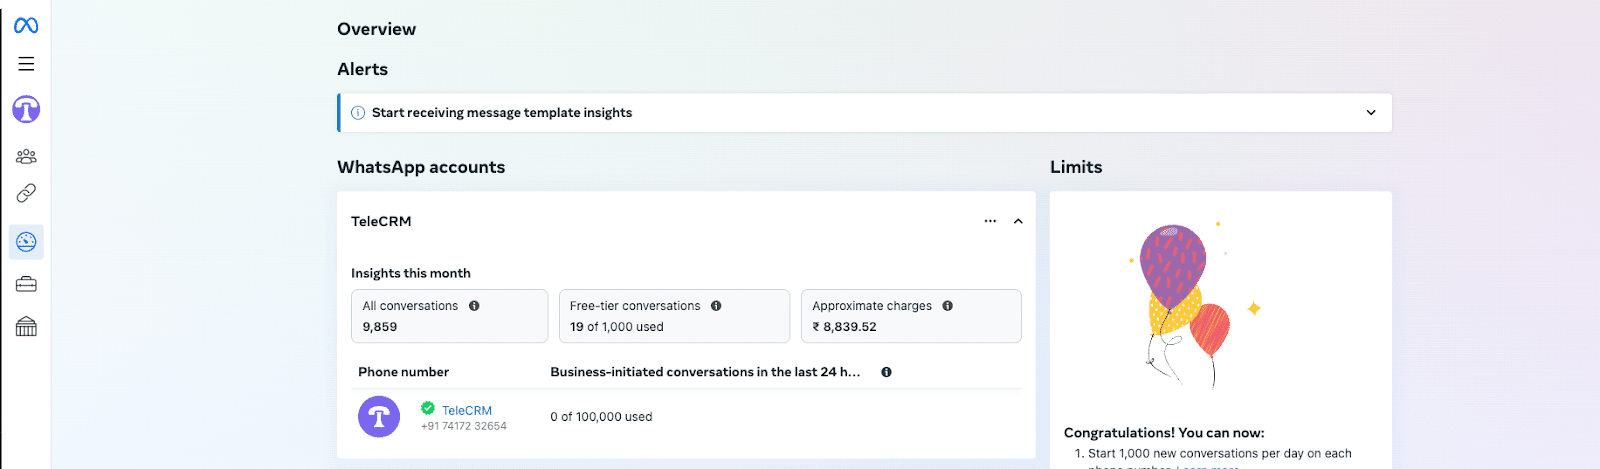Open the billing building sidebar icon
The height and width of the screenshot is (469, 1600).
point(26,326)
